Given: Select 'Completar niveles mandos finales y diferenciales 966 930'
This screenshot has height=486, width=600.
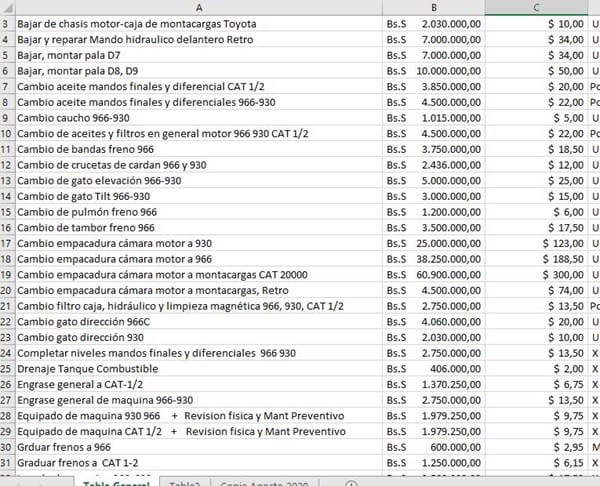Looking at the screenshot, I should (x=199, y=353).
